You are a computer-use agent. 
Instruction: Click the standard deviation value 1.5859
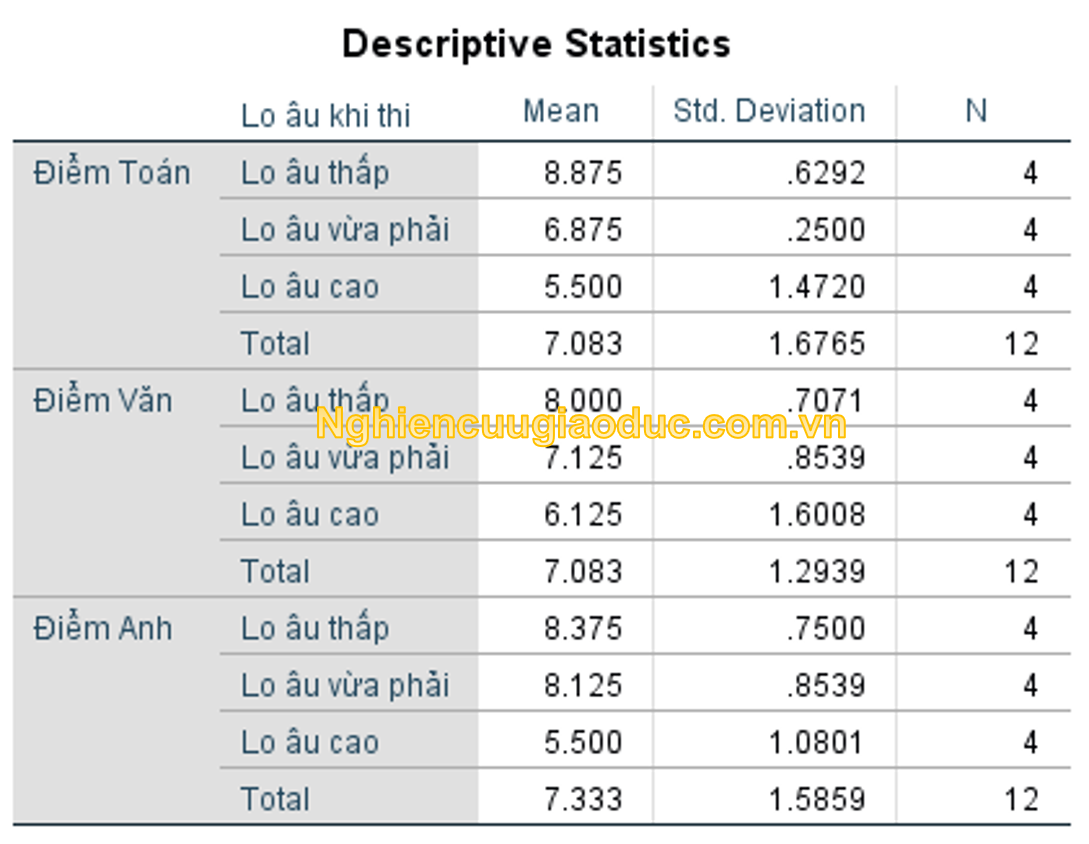pos(817,800)
